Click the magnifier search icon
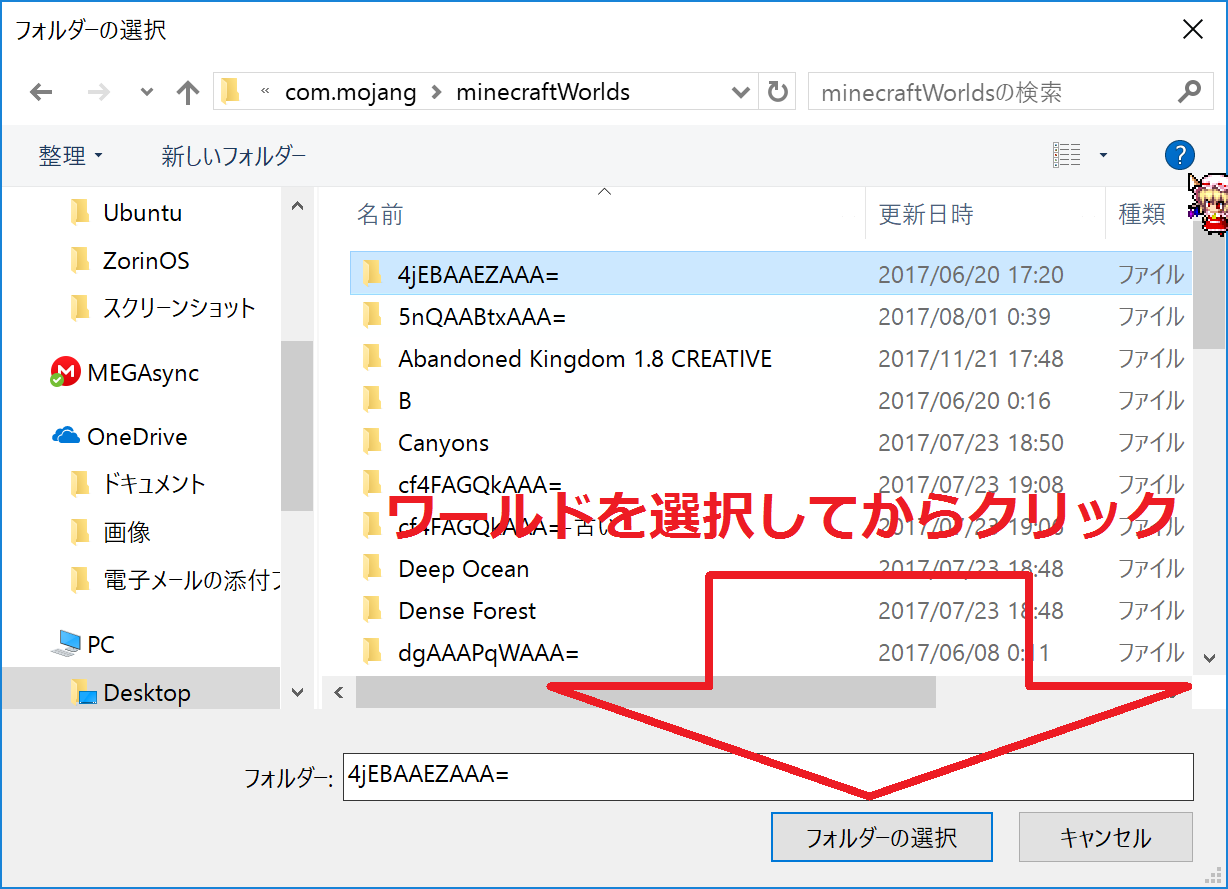This screenshot has height=889, width=1228. click(x=1189, y=92)
